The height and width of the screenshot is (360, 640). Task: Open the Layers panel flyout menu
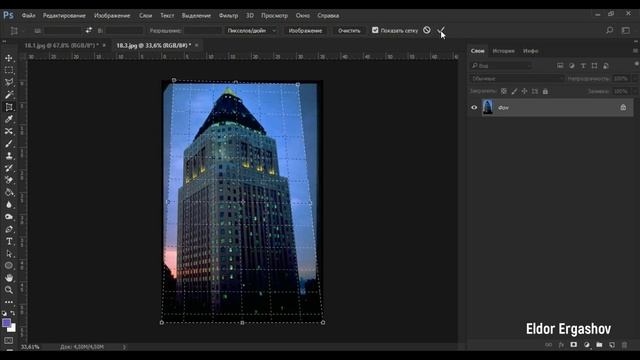(x=635, y=51)
